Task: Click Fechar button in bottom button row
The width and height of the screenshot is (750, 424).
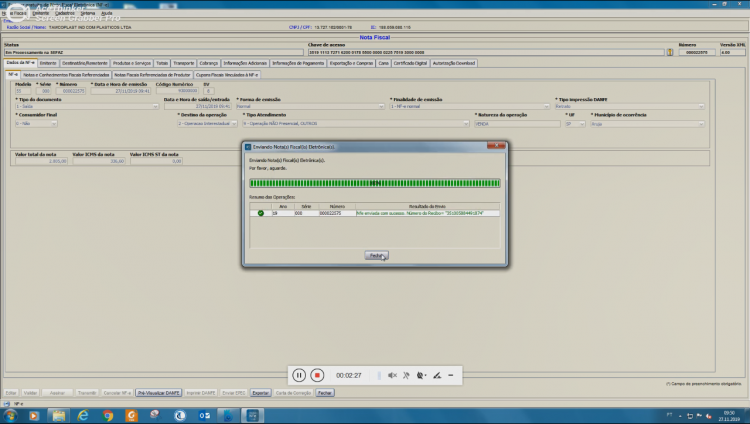Action: (x=325, y=393)
